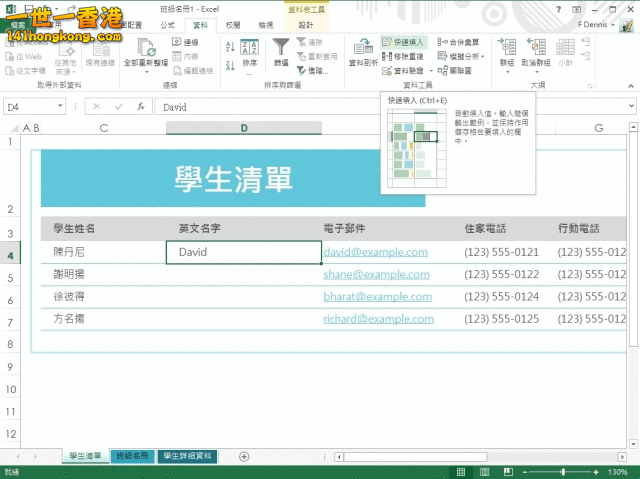The width and height of the screenshot is (640, 479).
Task: Open the Sort (排序) dialog
Action: click(x=250, y=51)
